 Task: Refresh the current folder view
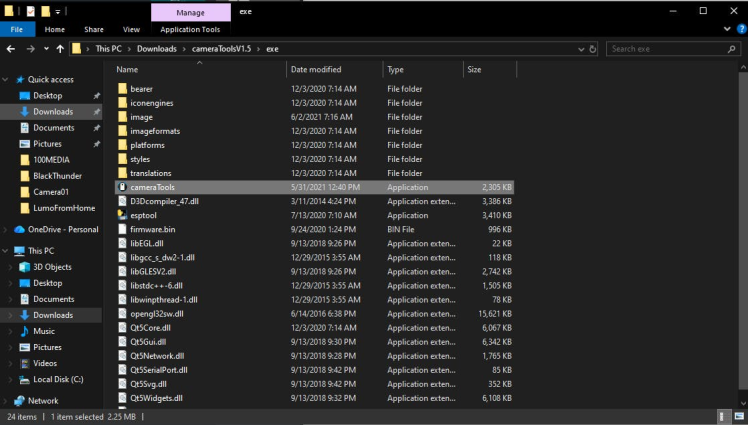(x=594, y=48)
